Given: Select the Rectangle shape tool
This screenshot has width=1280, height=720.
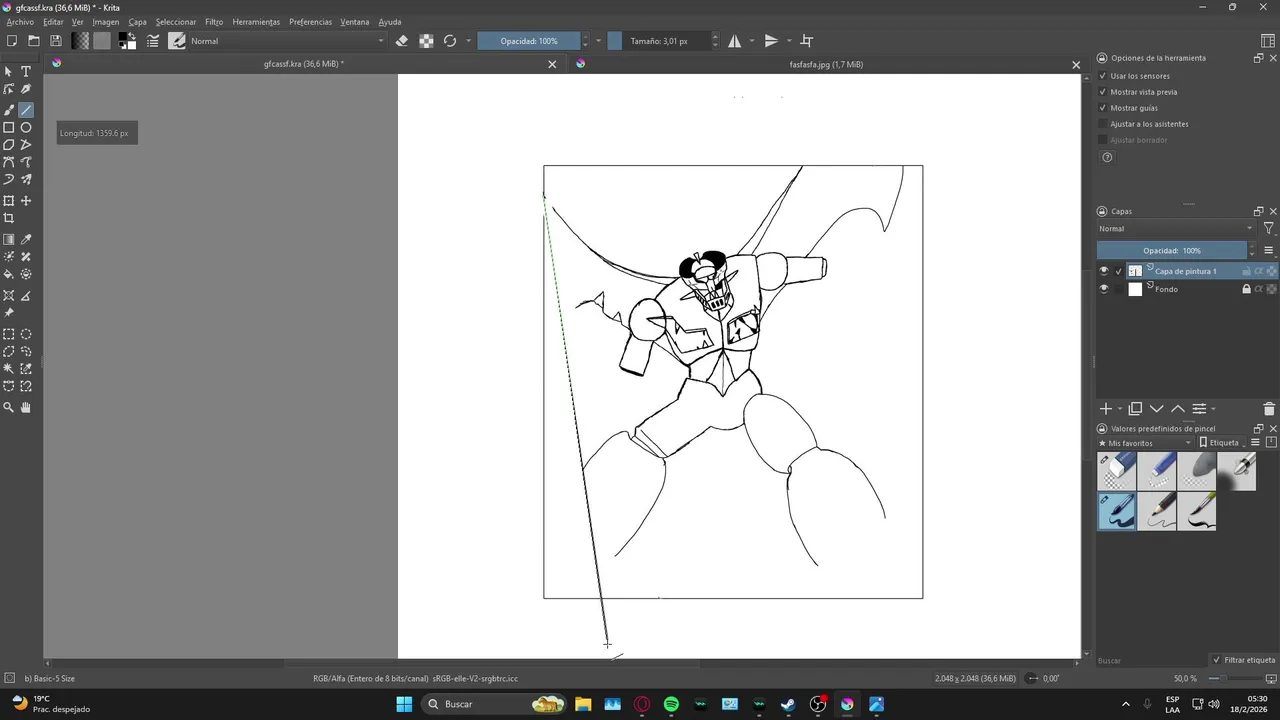Looking at the screenshot, I should click(x=9, y=128).
